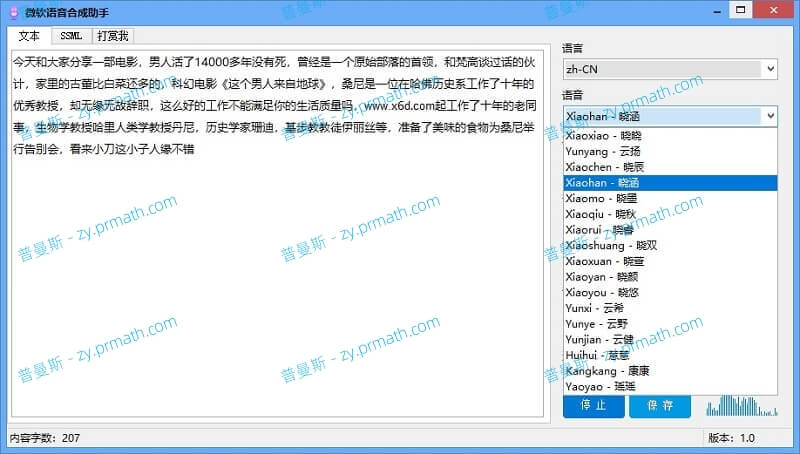
Task: Select voice Yunyang - 云扬
Action: [x=670, y=152]
